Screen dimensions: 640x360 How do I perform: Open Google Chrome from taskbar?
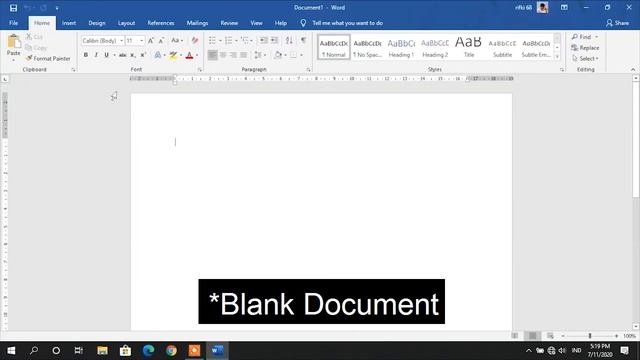coord(171,351)
